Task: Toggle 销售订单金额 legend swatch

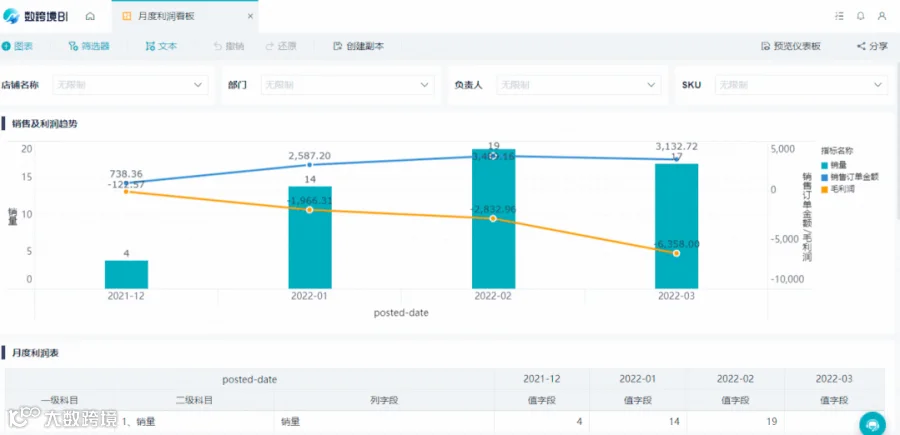Action: tap(825, 177)
